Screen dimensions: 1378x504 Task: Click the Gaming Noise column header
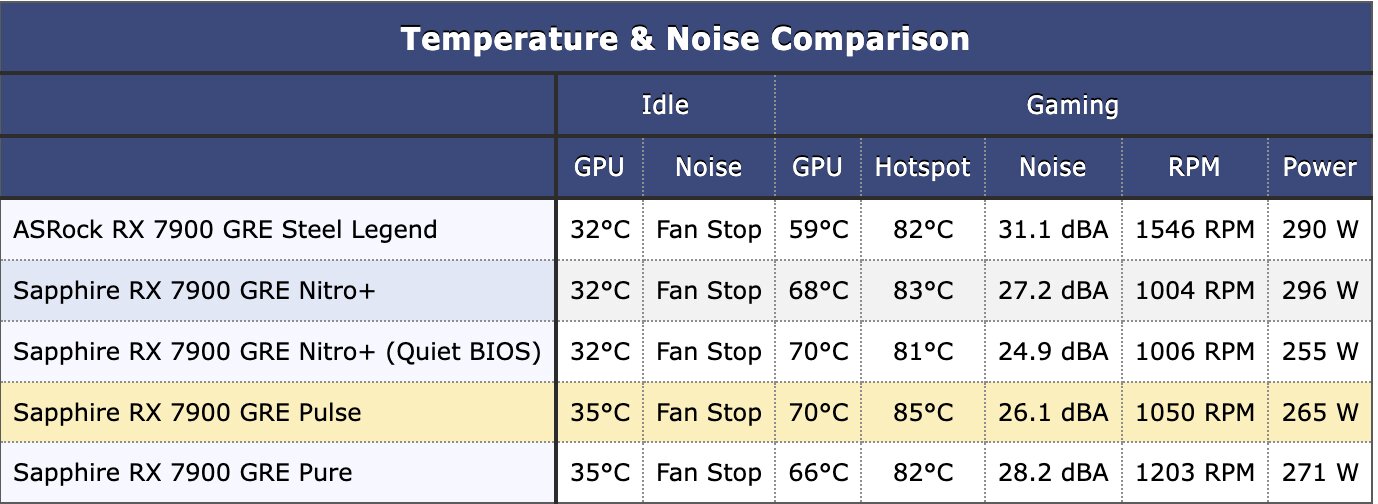1053,167
